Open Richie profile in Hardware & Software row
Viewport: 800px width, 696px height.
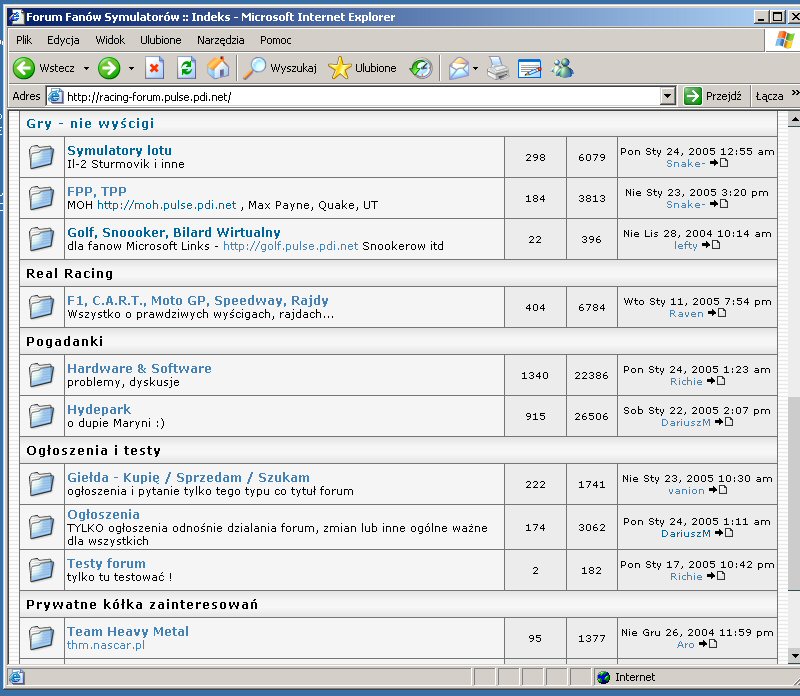(686, 381)
